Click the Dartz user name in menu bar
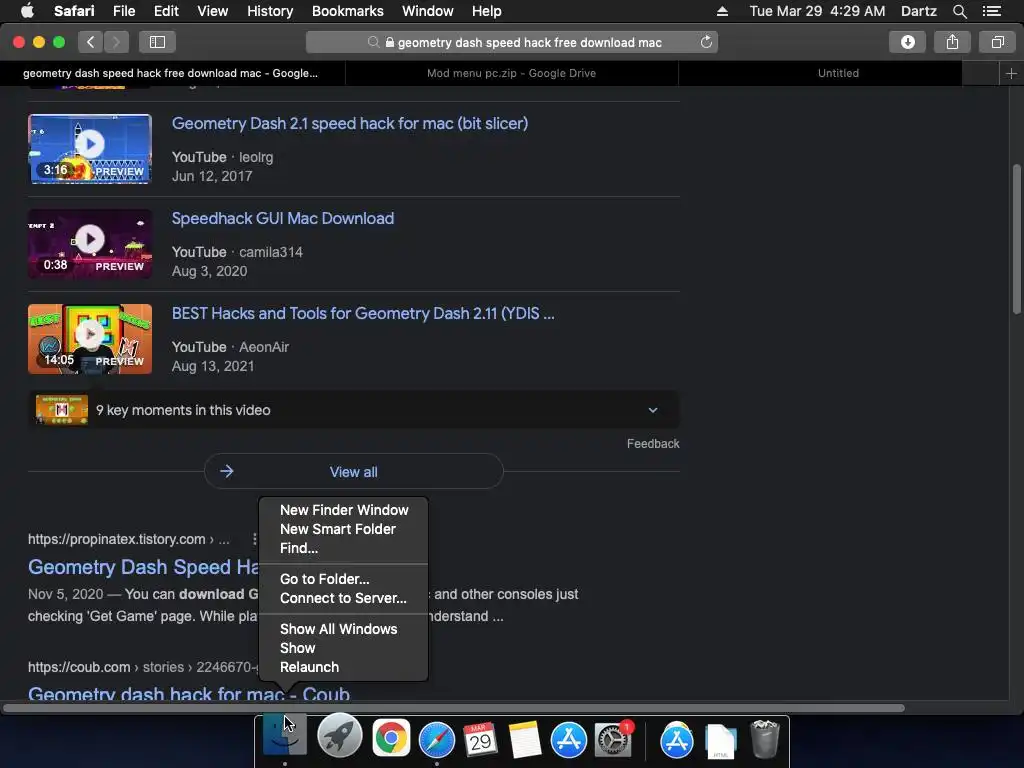 (918, 11)
